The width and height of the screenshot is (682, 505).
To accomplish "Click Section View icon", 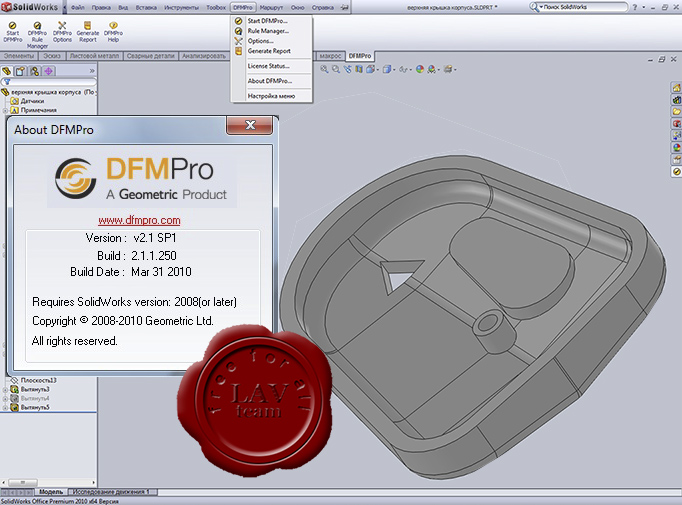I will [x=358, y=69].
